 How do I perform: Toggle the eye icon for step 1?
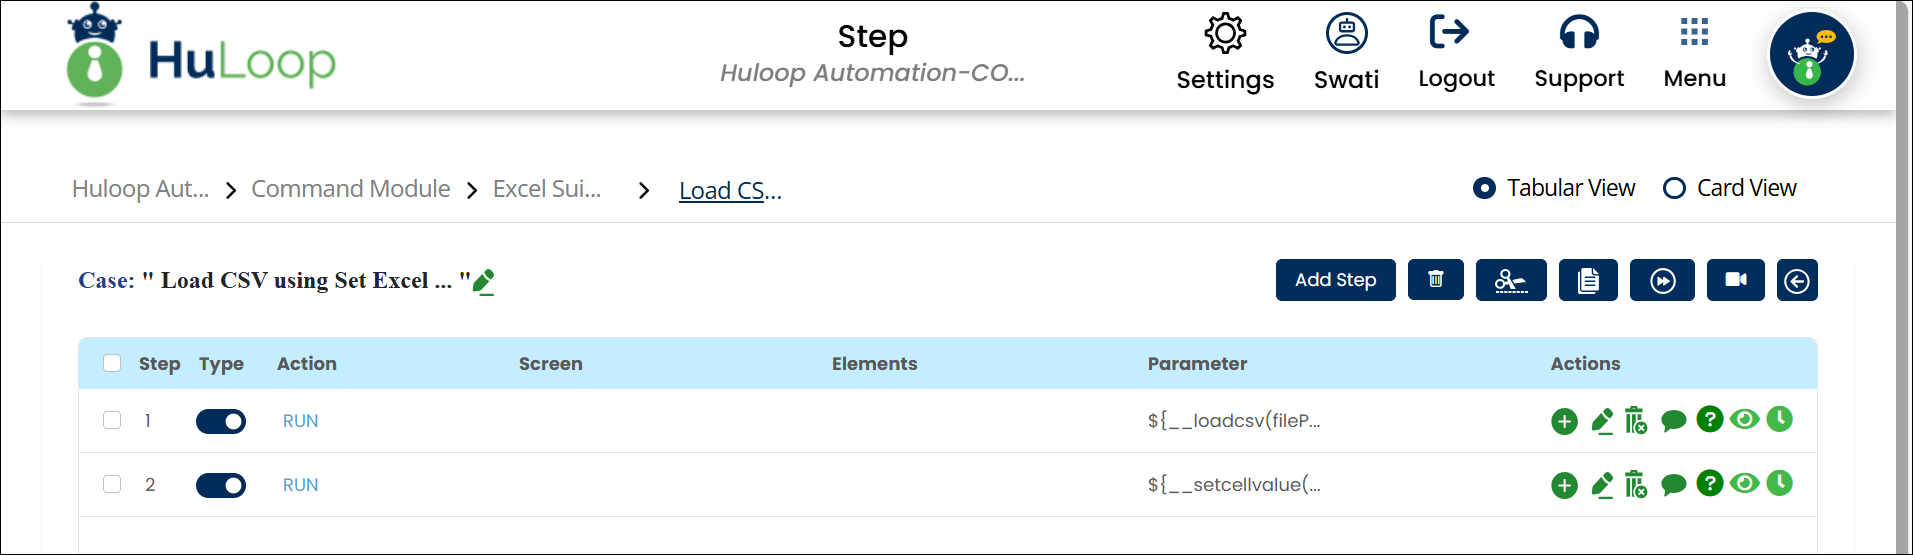coord(1744,419)
